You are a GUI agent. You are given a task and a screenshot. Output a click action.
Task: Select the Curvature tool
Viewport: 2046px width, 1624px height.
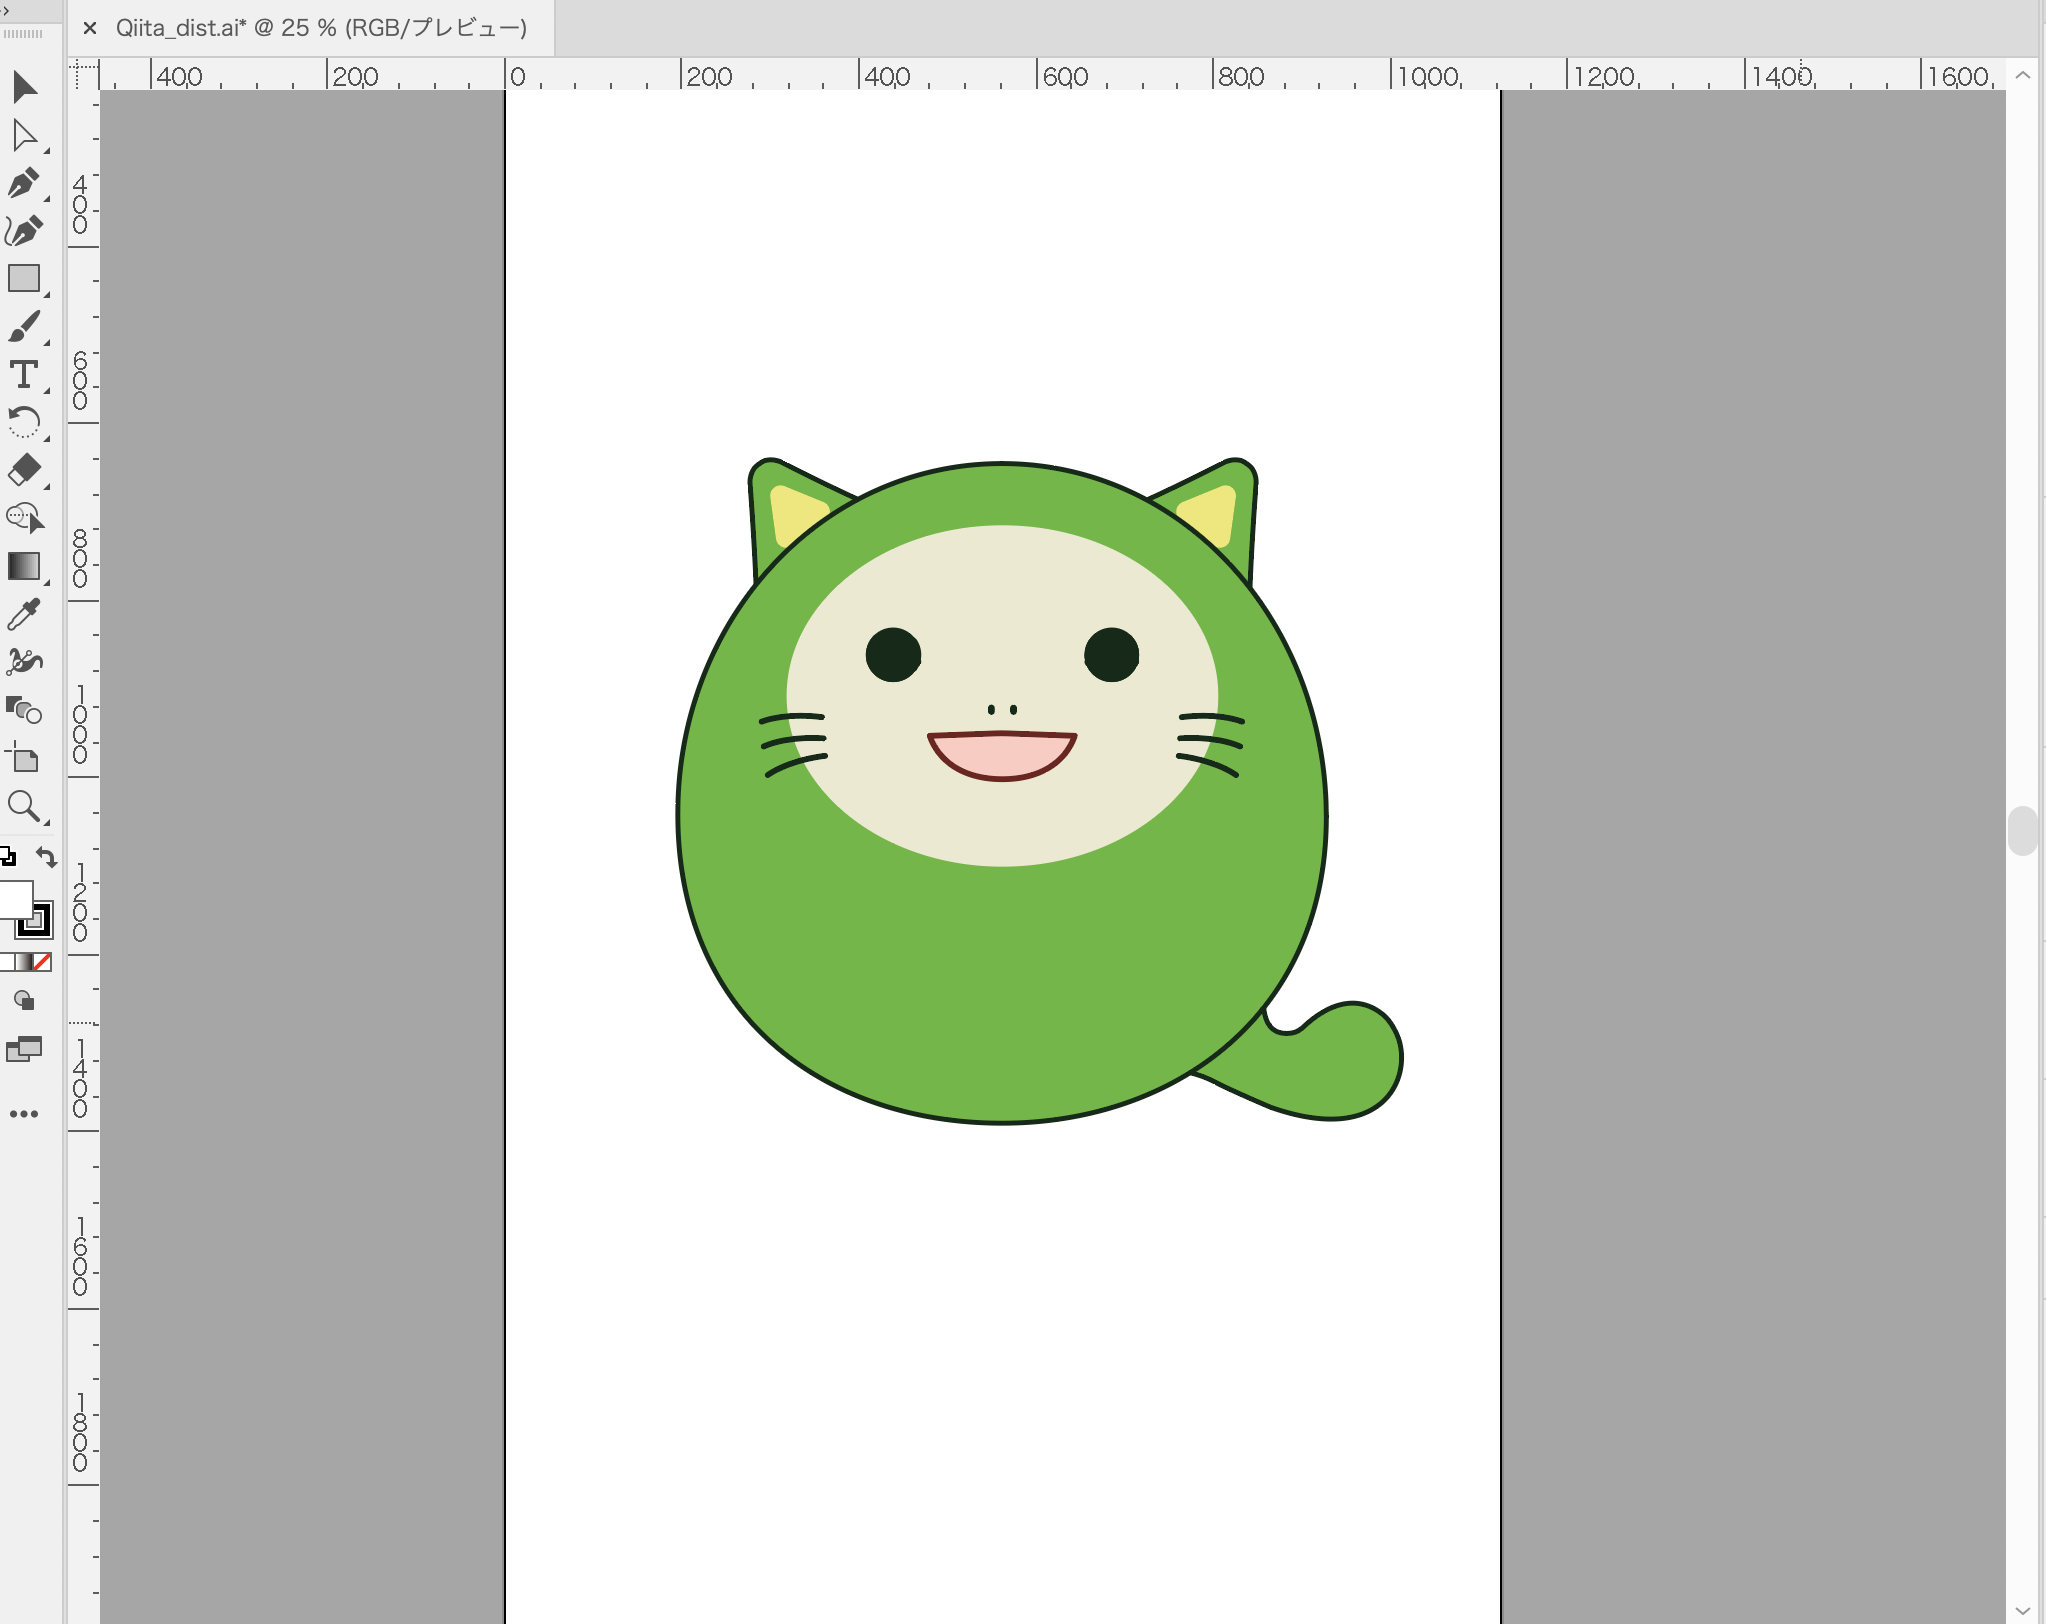pos(25,231)
